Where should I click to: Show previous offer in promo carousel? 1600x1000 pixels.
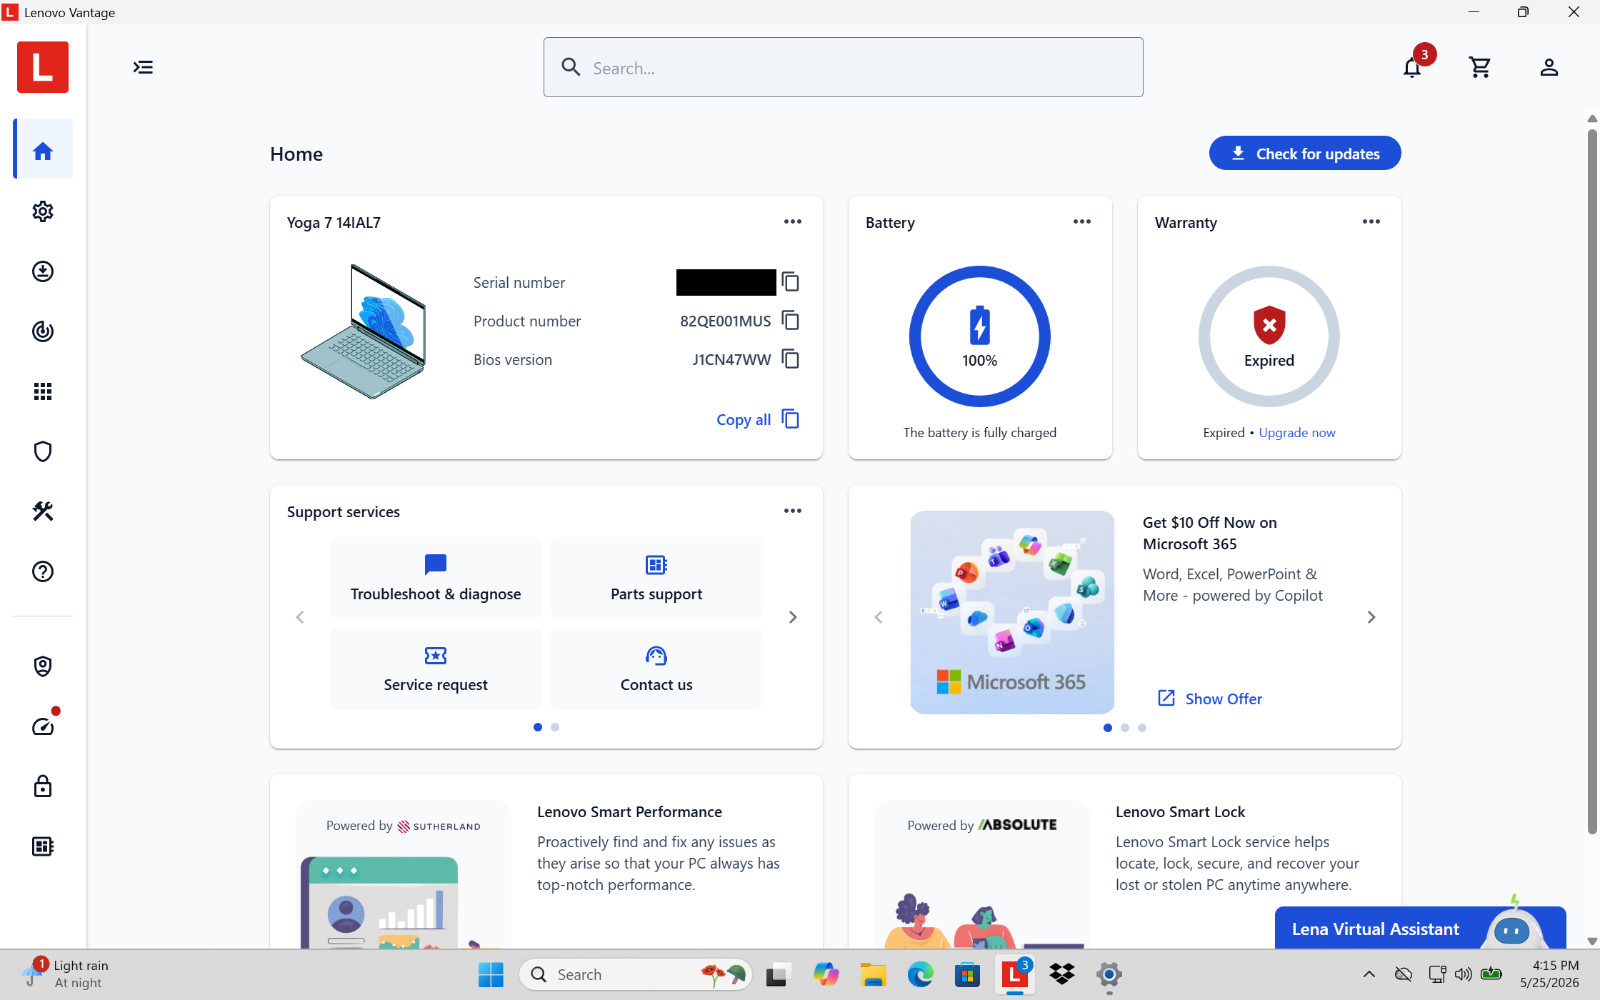click(x=879, y=617)
